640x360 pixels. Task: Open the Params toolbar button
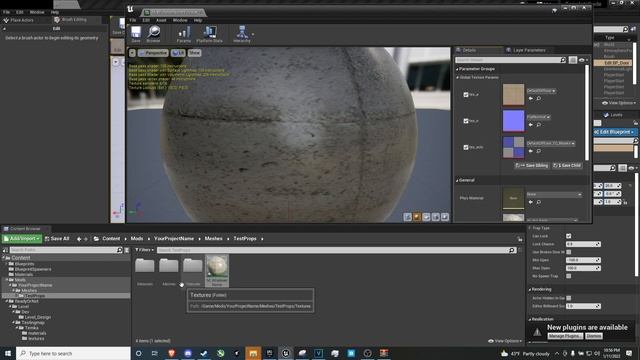(184, 34)
